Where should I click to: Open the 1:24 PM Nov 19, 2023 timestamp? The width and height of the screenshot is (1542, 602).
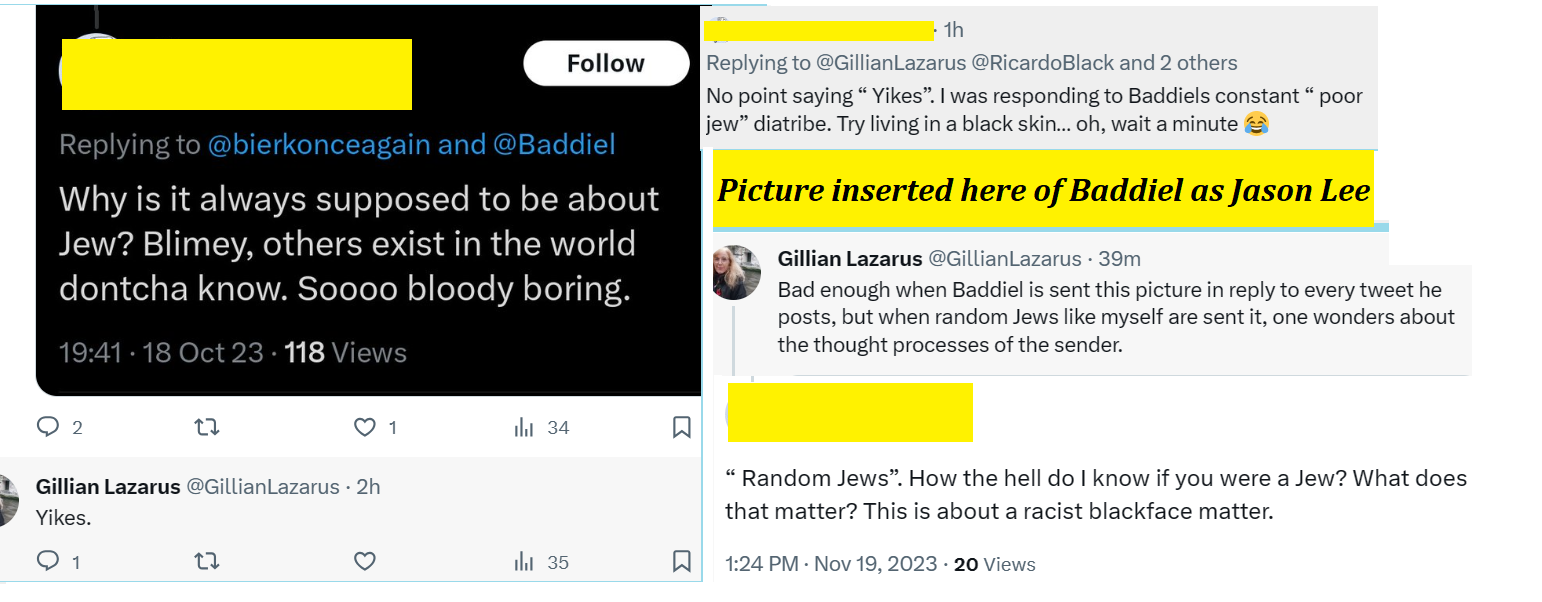pyautogui.click(x=831, y=564)
